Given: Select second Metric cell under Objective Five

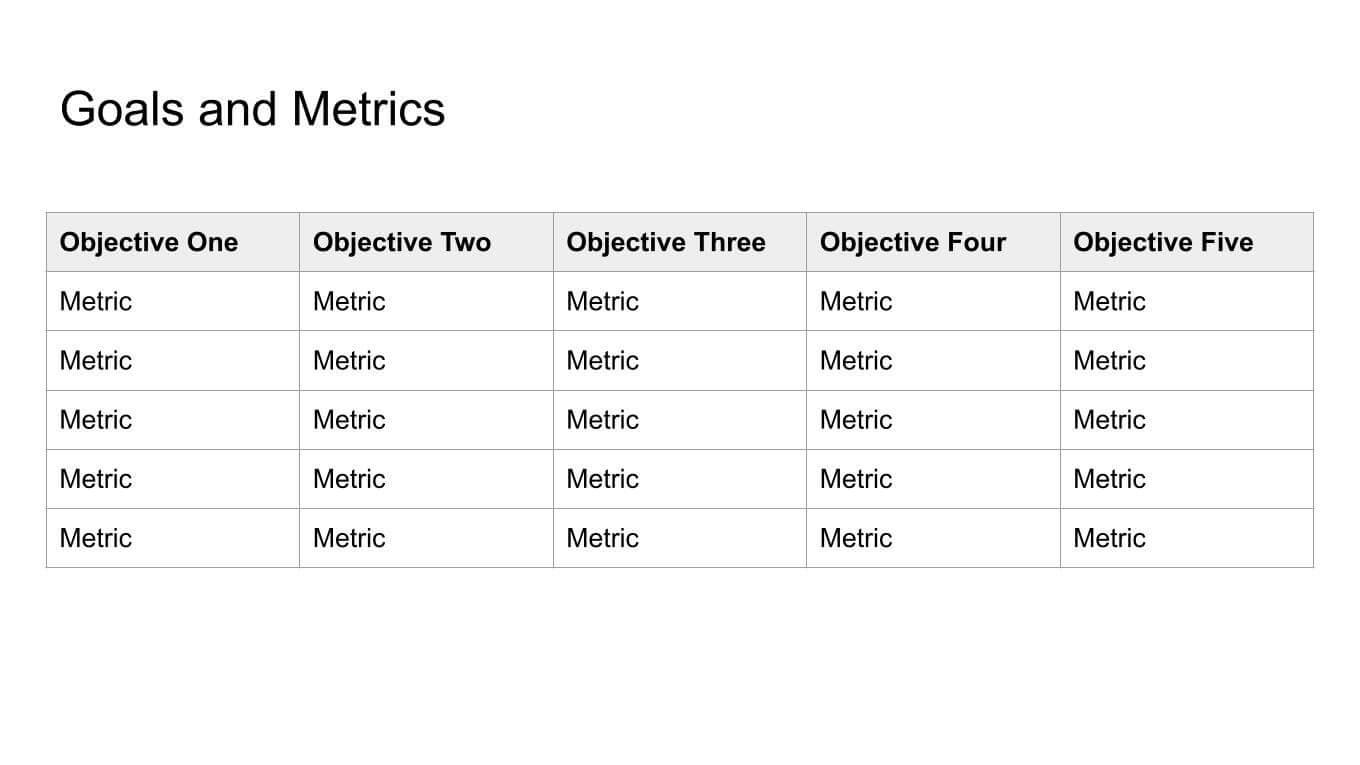Looking at the screenshot, I should click(1186, 360).
